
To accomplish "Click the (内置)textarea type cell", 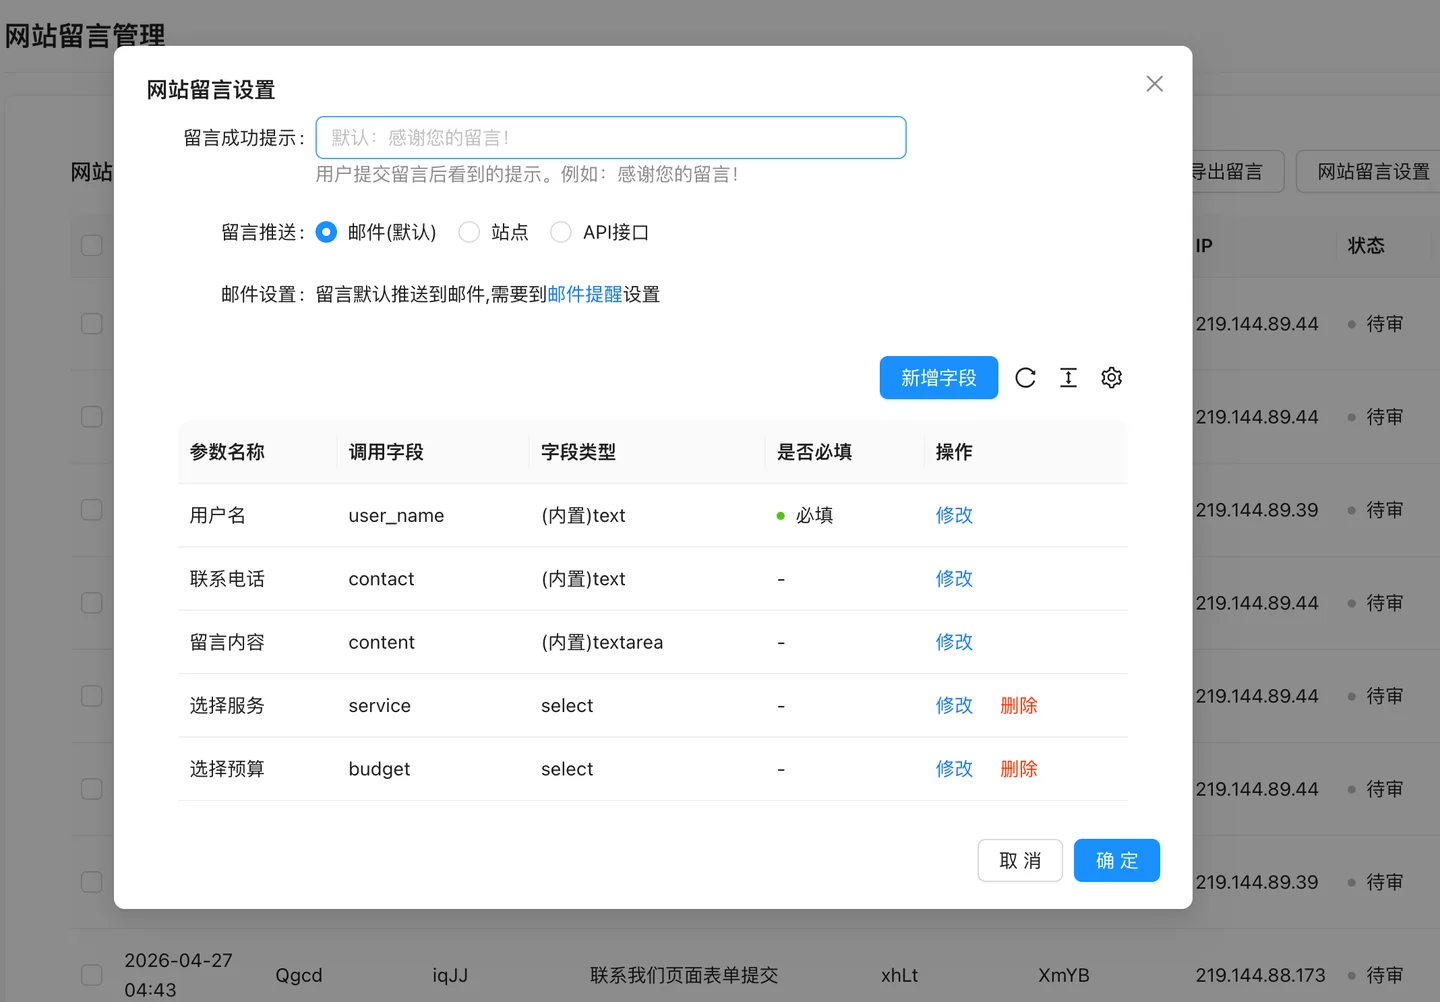I will pos(602,642).
